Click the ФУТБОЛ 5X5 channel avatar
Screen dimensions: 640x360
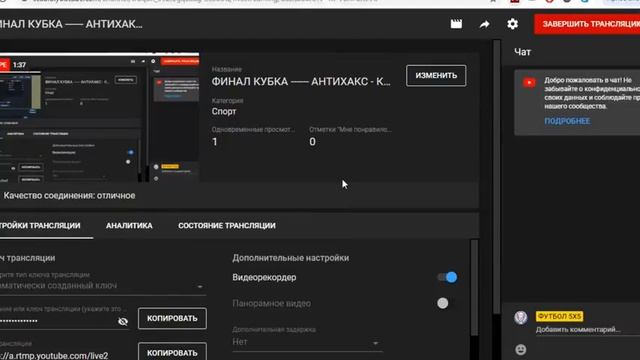(x=520, y=317)
